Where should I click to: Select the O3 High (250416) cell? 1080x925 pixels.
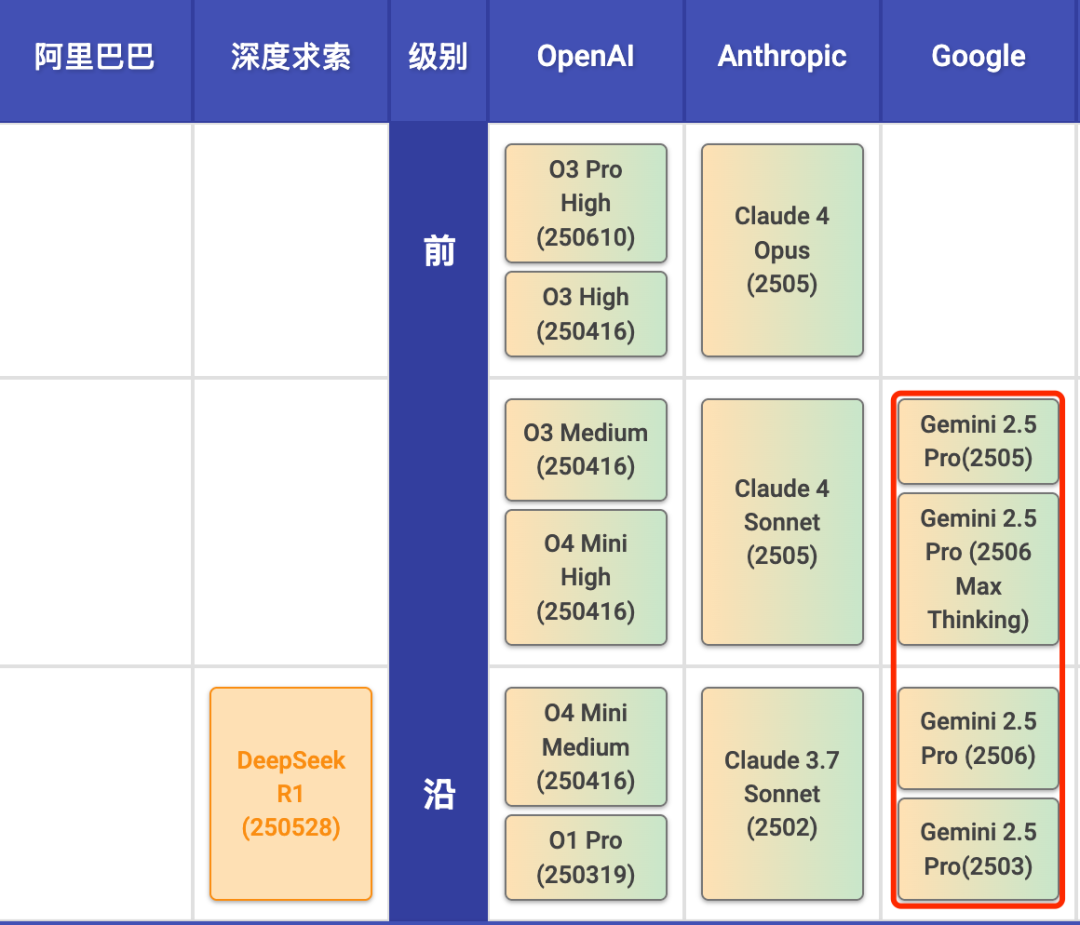(x=585, y=314)
